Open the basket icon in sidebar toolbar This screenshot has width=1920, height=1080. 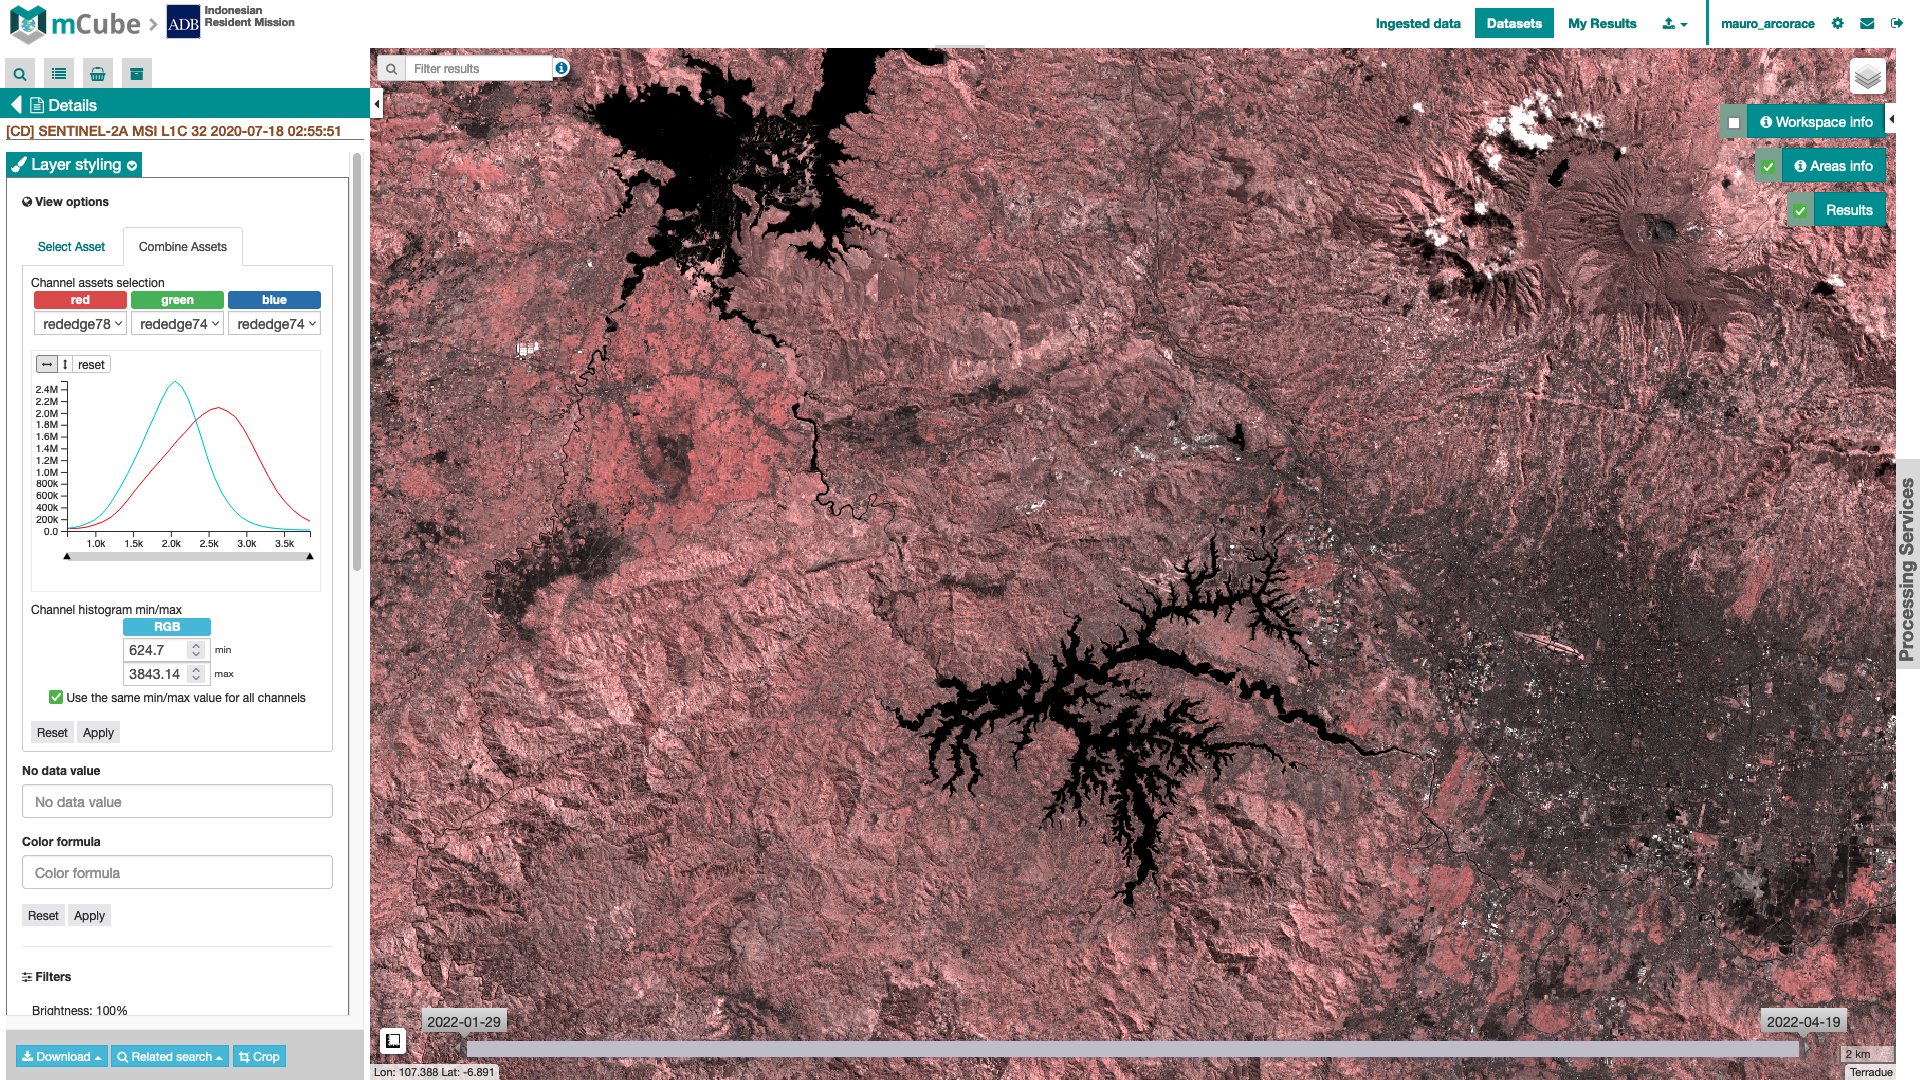[98, 74]
